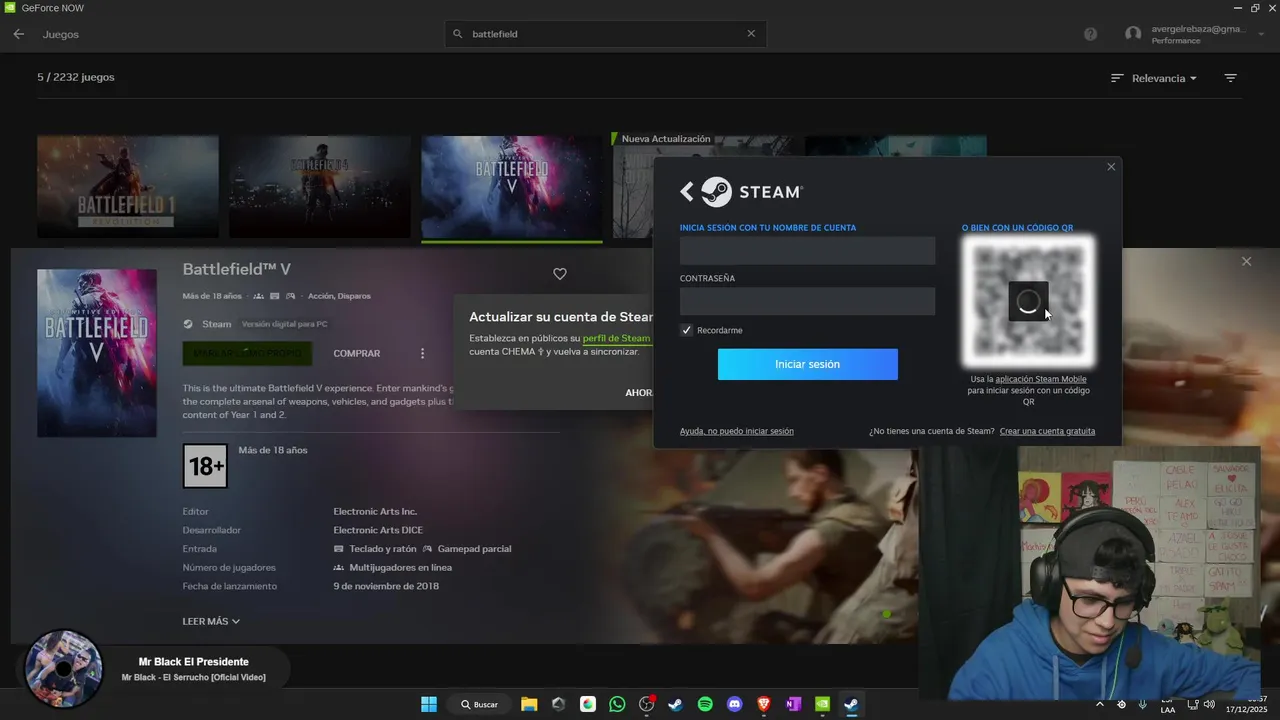The height and width of the screenshot is (720, 1280).
Task: Click 'Crear una cuenta gratuita' link
Action: 1047,431
